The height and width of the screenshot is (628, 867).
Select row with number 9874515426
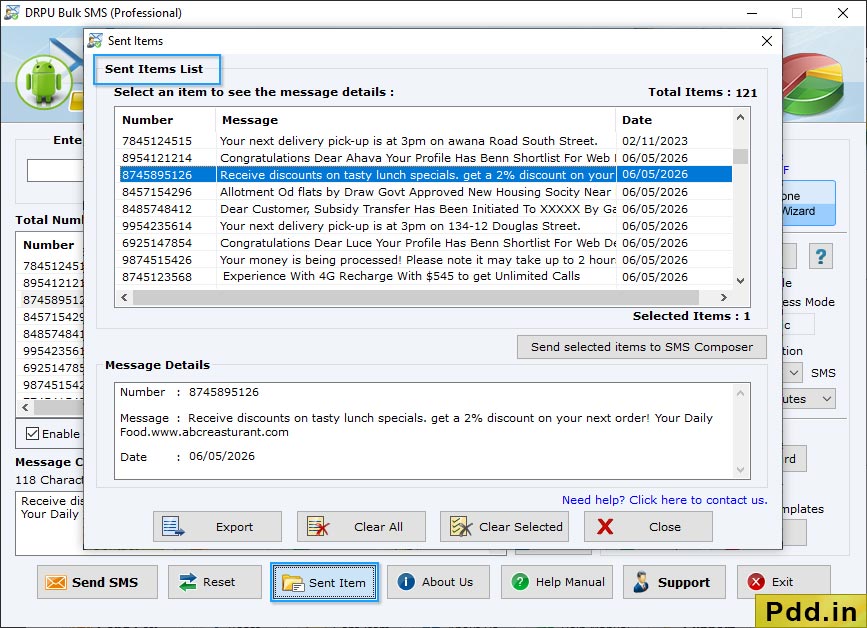pos(426,260)
